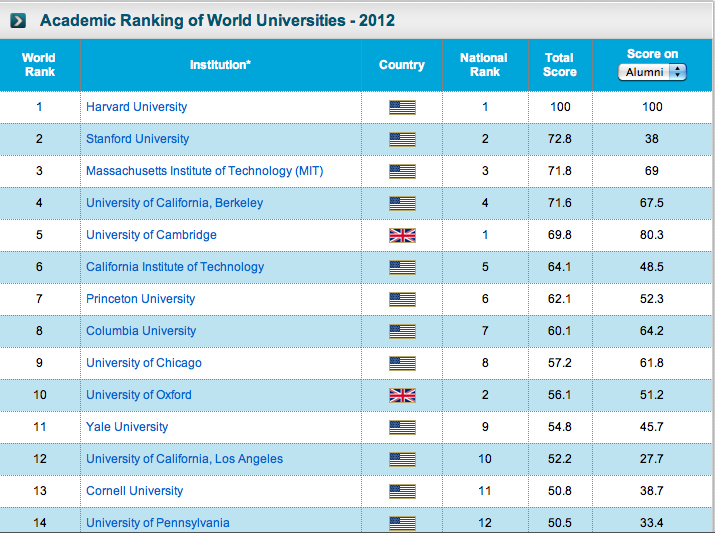Click the US flag in Columbia row
Viewport: 715px width, 533px height.
click(x=402, y=331)
